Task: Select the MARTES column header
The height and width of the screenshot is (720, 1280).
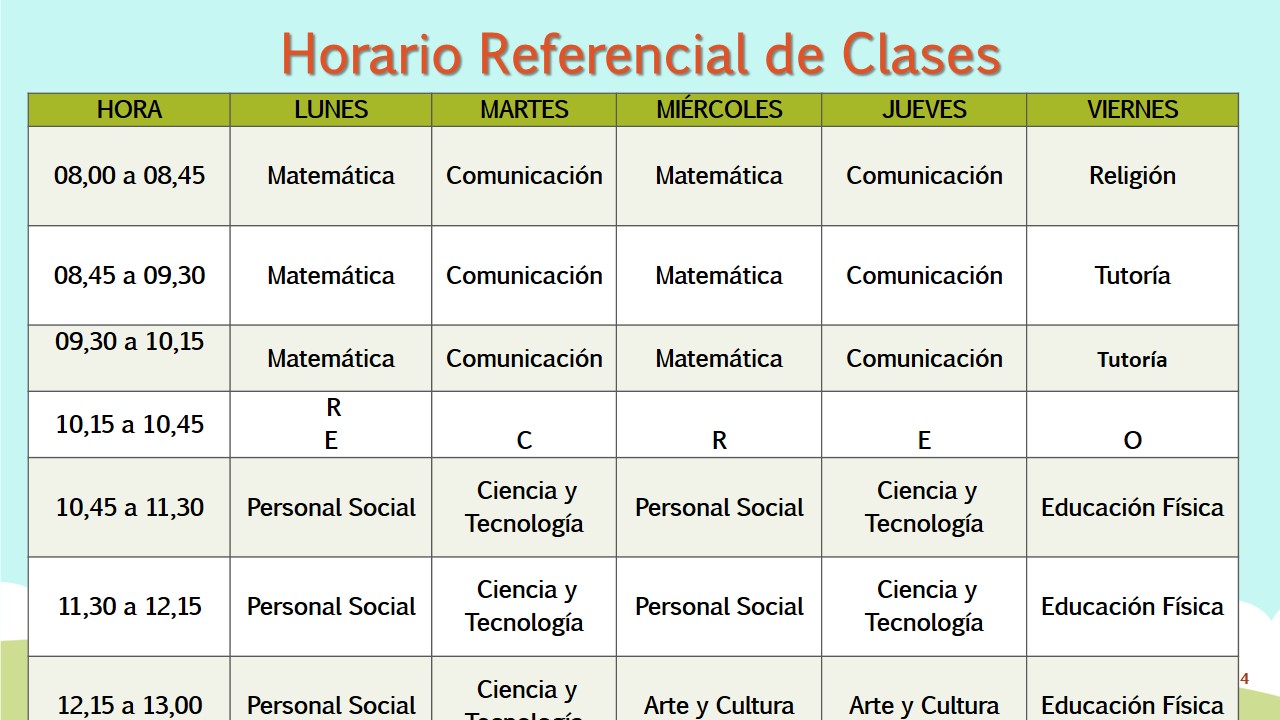Action: coord(524,110)
